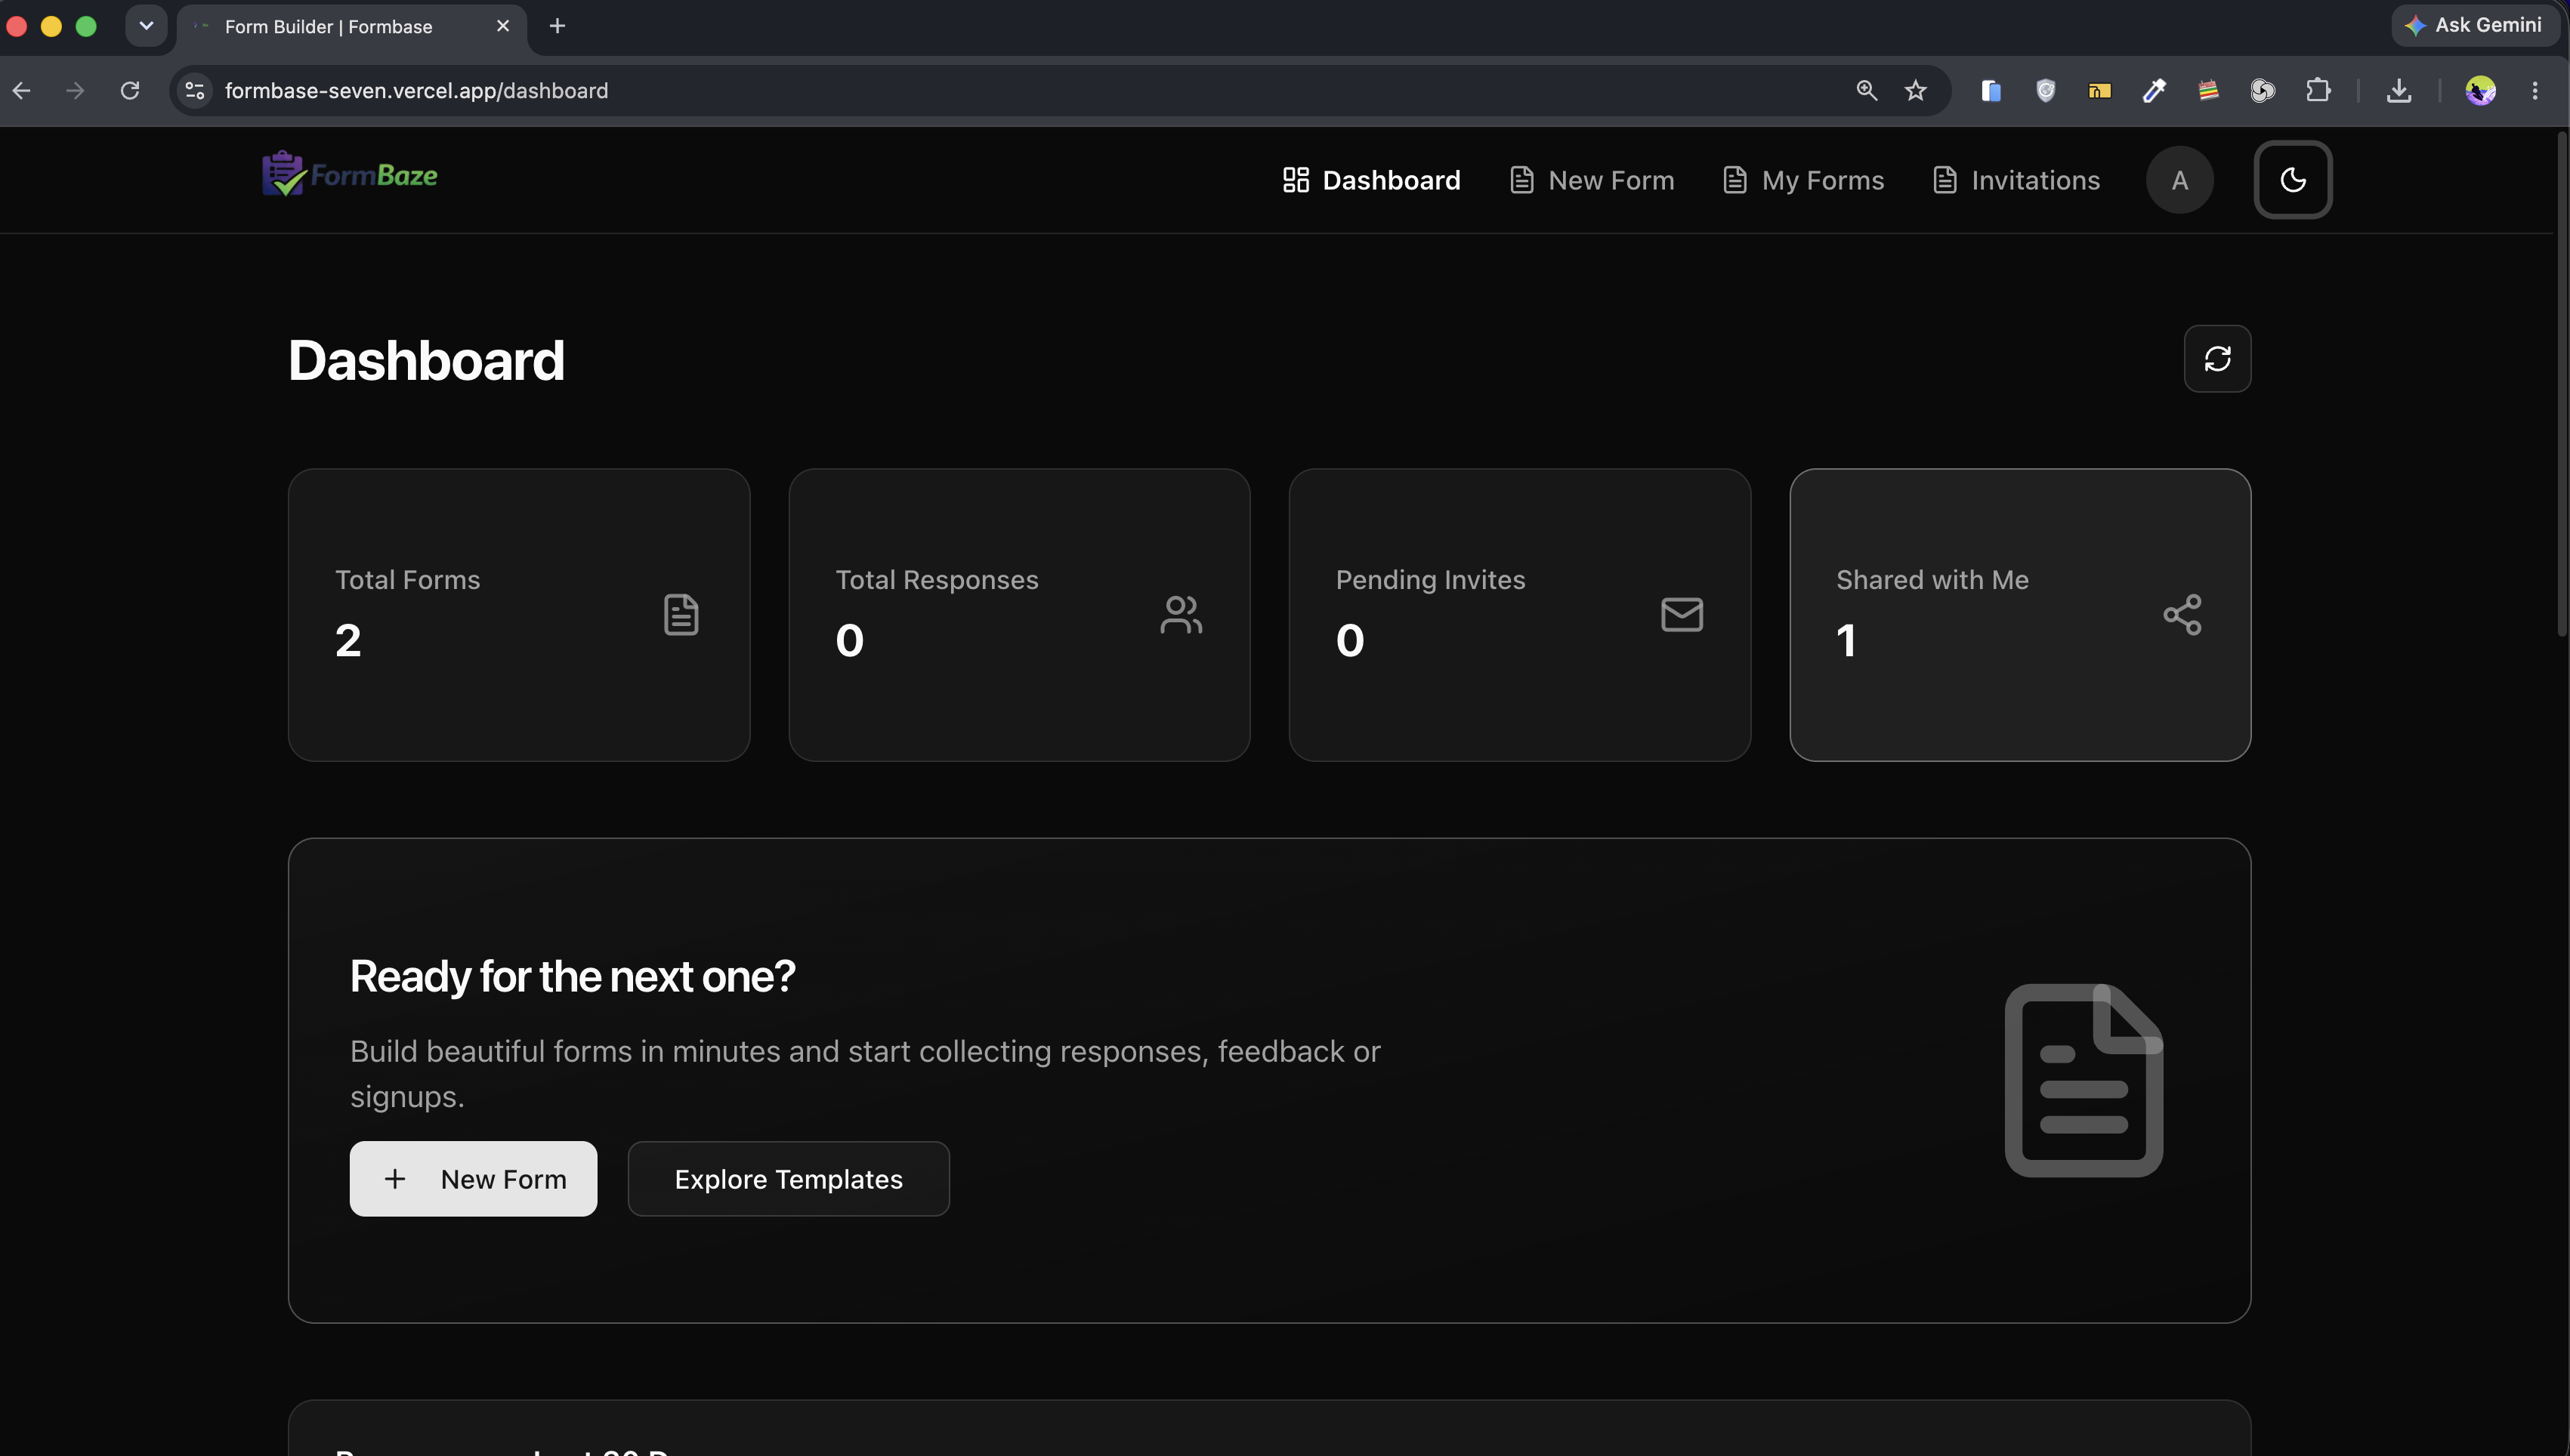This screenshot has height=1456, width=2570.
Task: Click the Shared with Me share icon
Action: (x=2182, y=614)
